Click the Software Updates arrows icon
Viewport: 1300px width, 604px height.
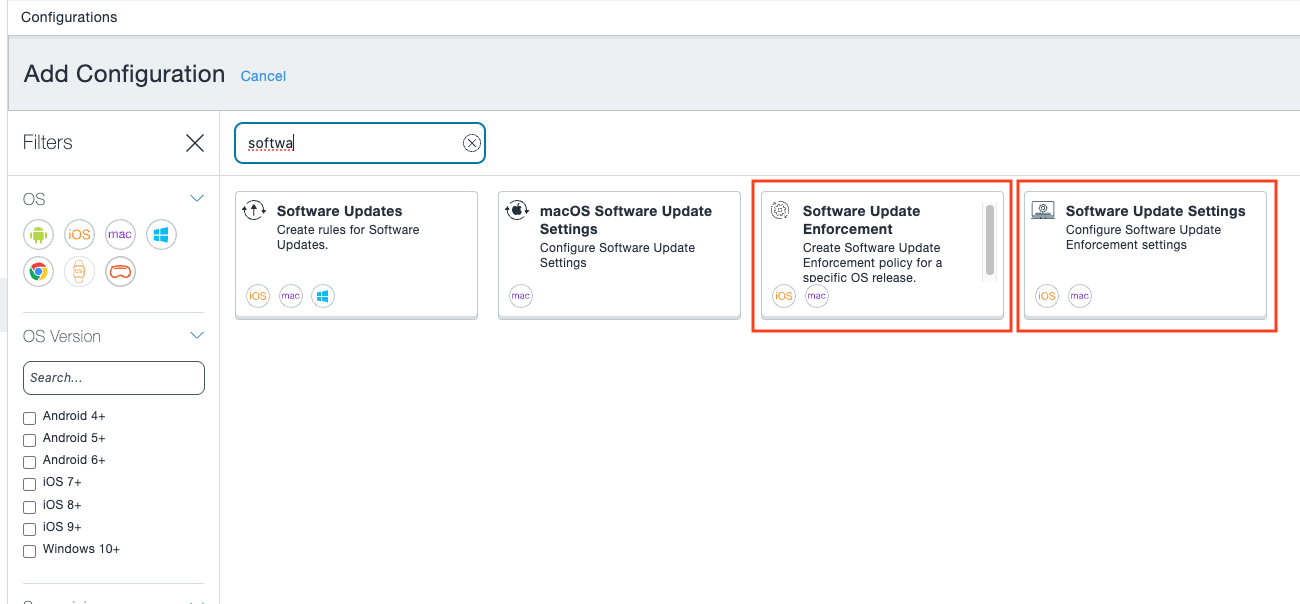click(254, 210)
